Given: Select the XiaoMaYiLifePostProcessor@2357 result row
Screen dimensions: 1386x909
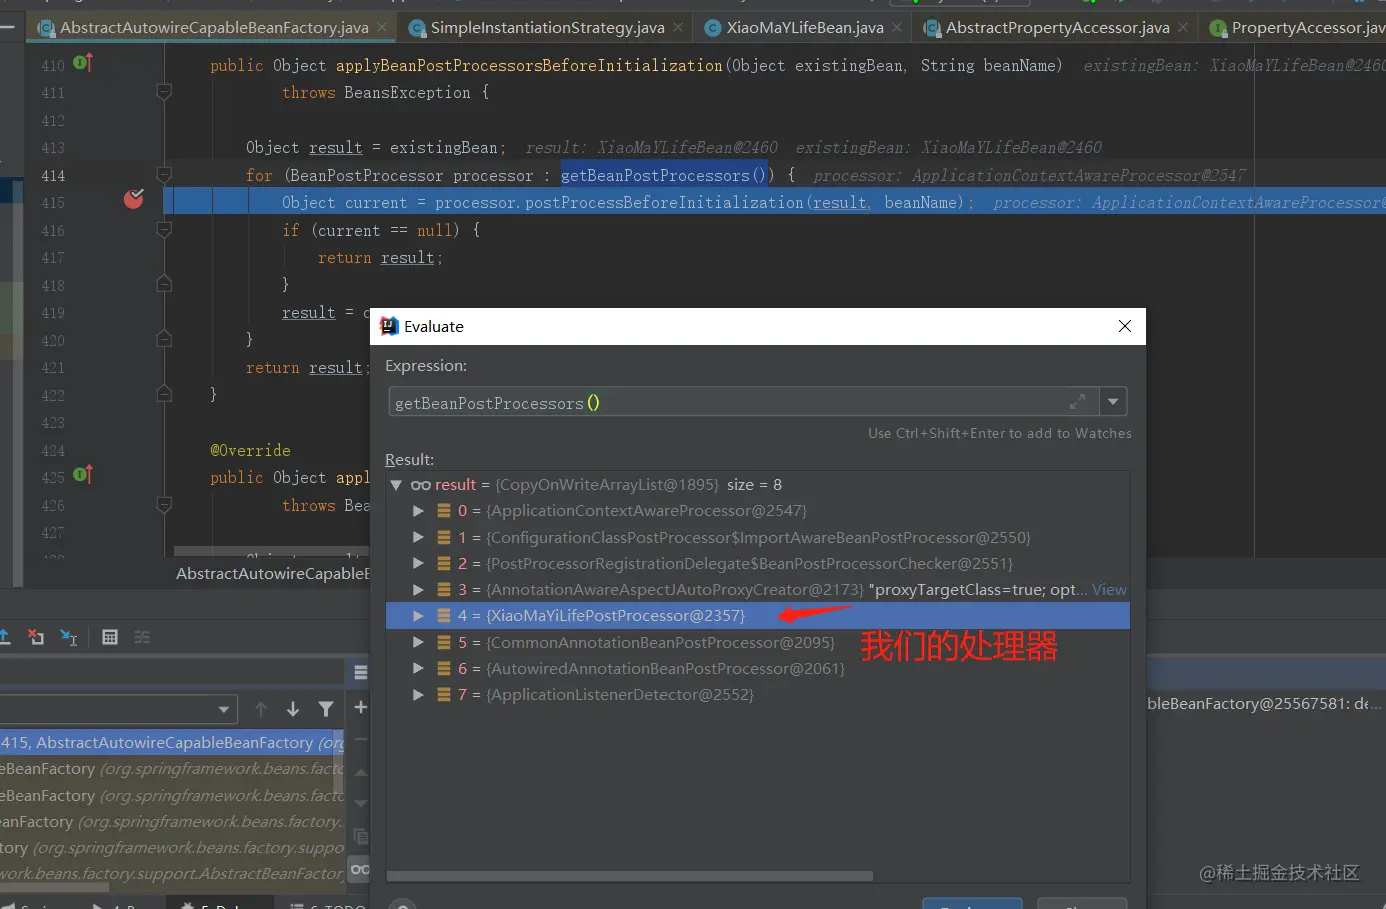Looking at the screenshot, I should (758, 615).
